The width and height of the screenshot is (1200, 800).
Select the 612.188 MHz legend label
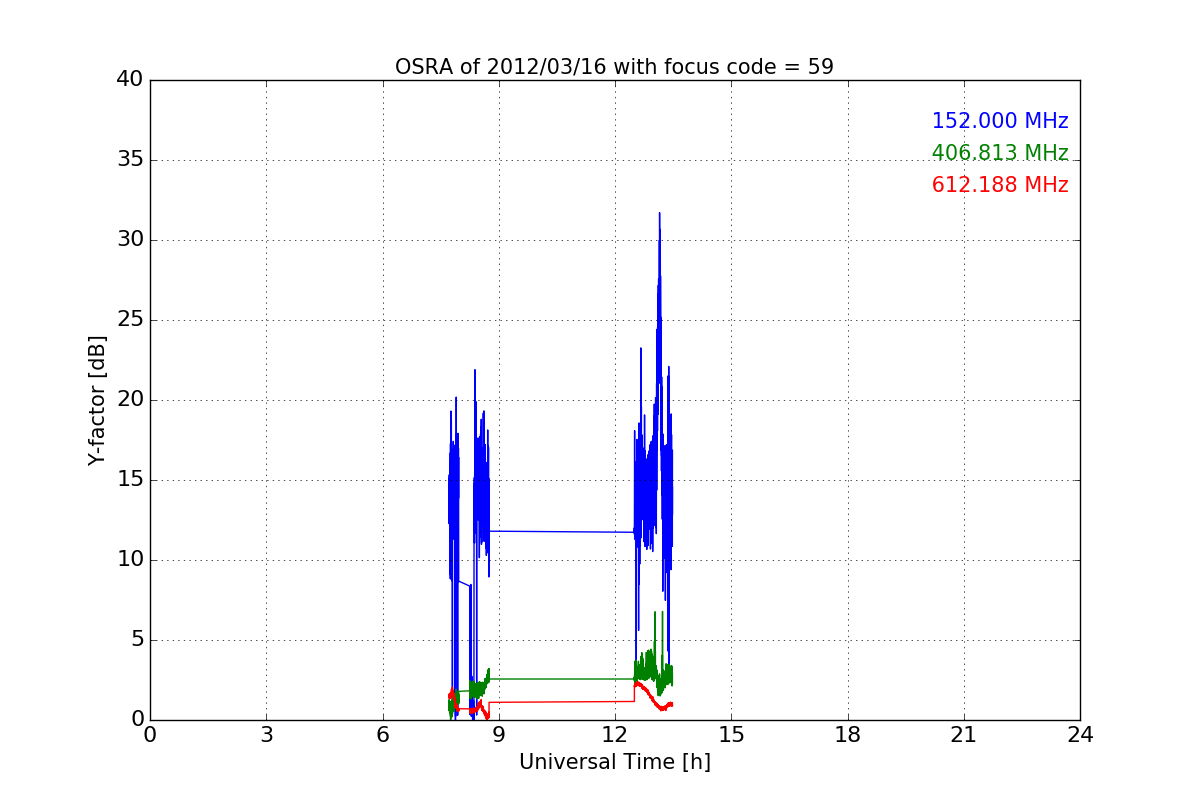click(1000, 185)
